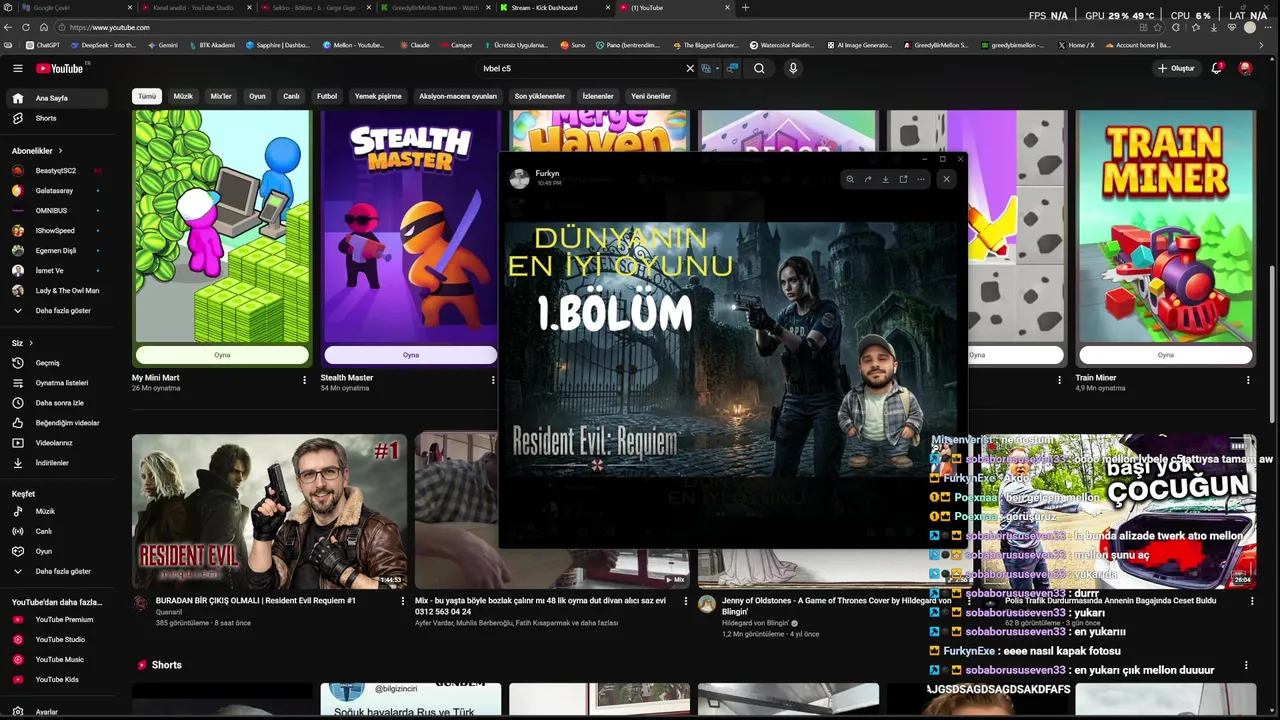Open Daha sonra izle list
This screenshot has width=1280, height=720.
click(x=57, y=403)
